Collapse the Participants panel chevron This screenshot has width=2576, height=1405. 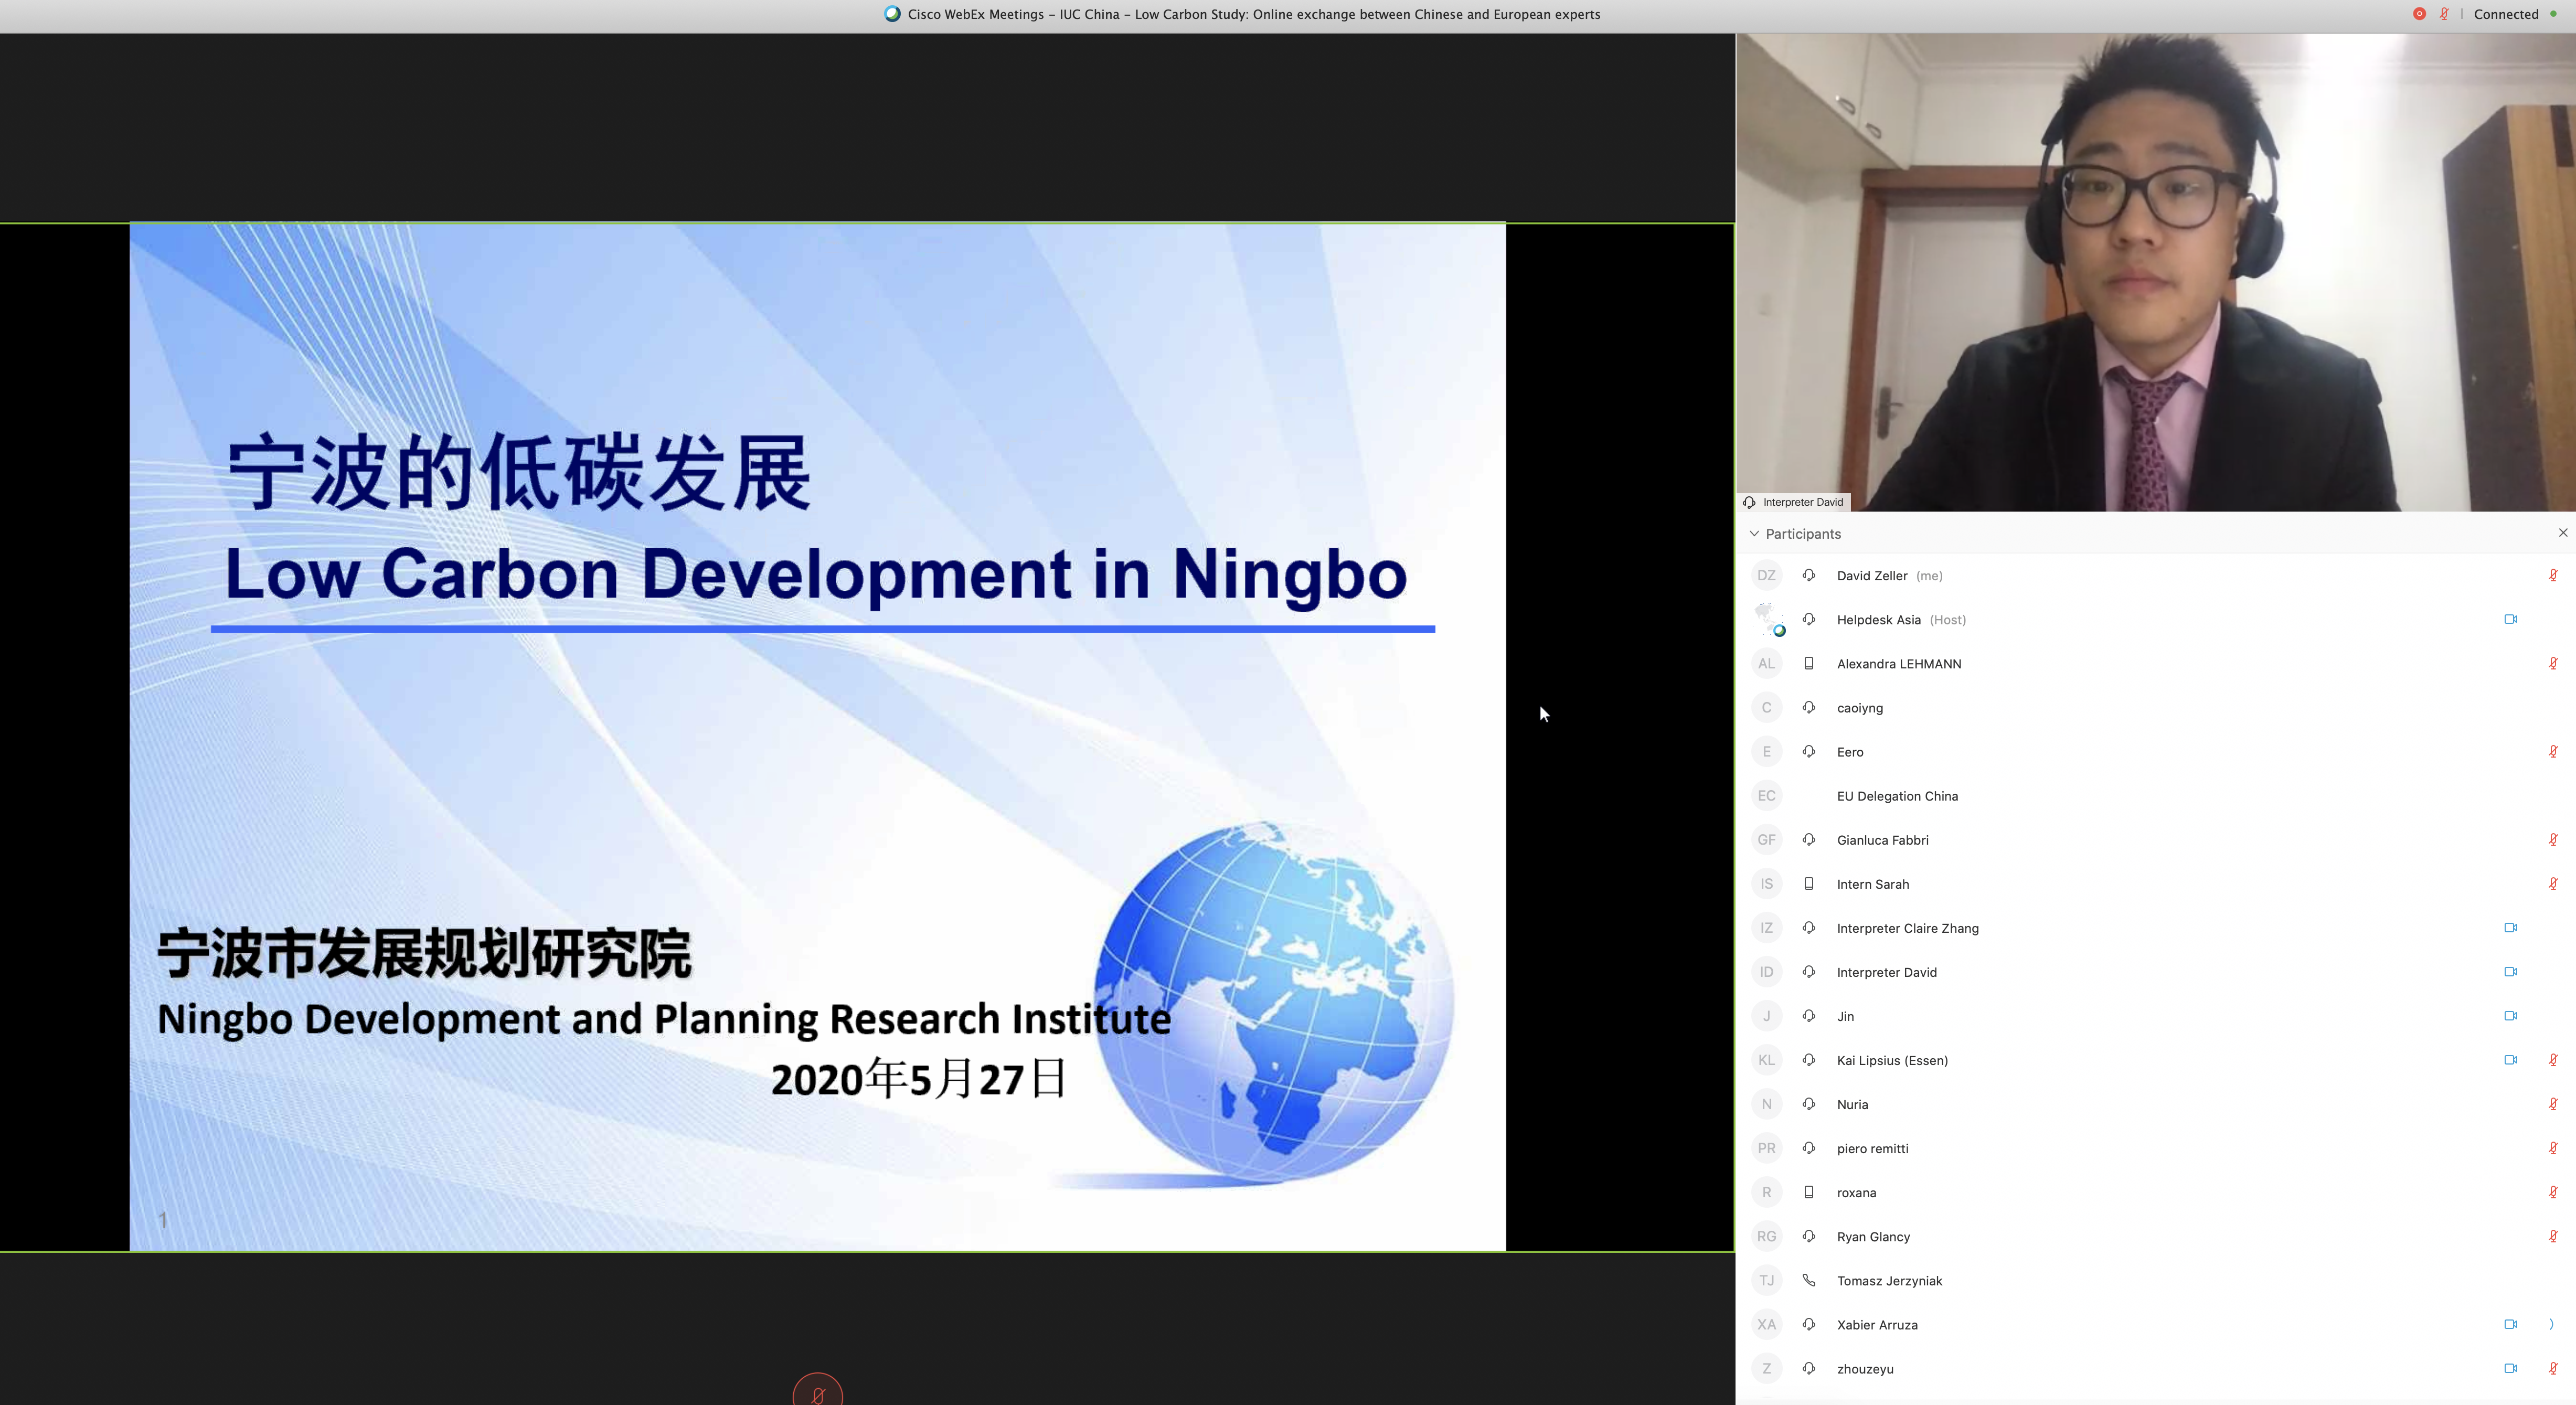coord(1754,534)
